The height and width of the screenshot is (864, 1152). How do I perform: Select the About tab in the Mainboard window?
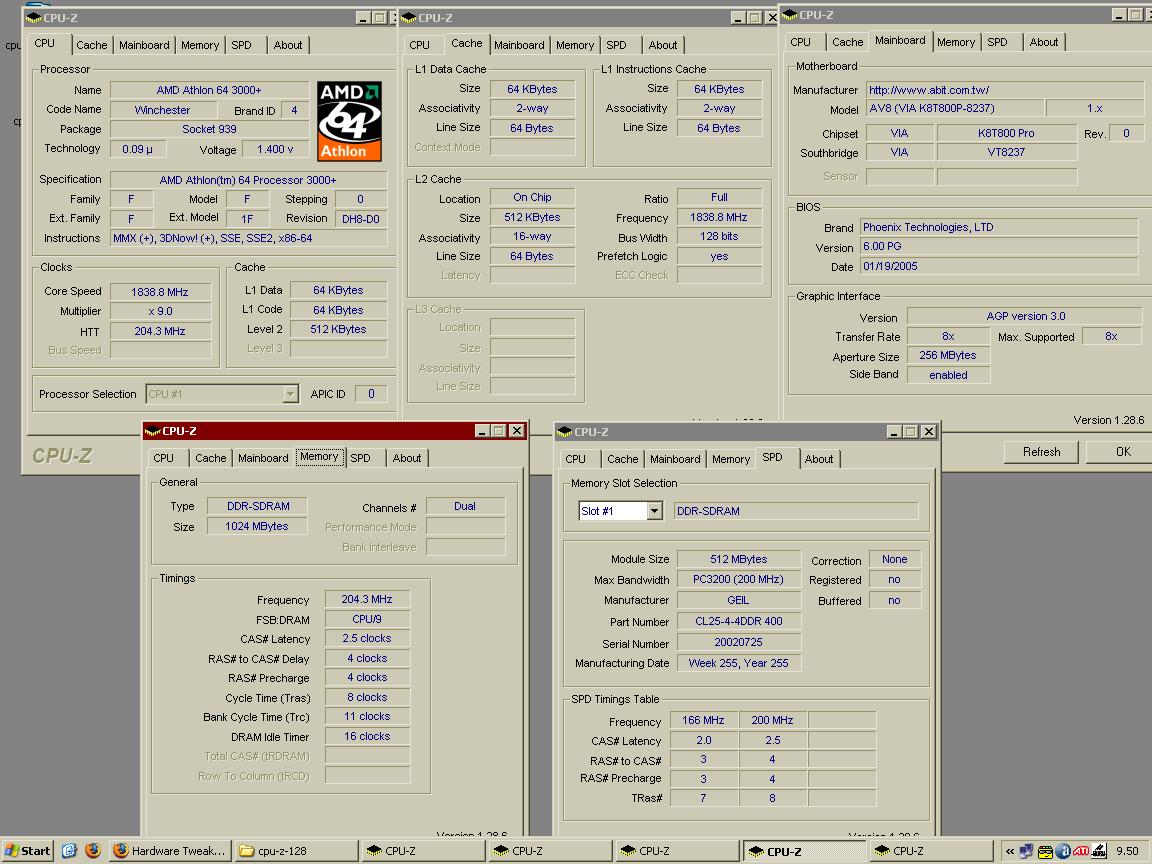(x=1044, y=42)
